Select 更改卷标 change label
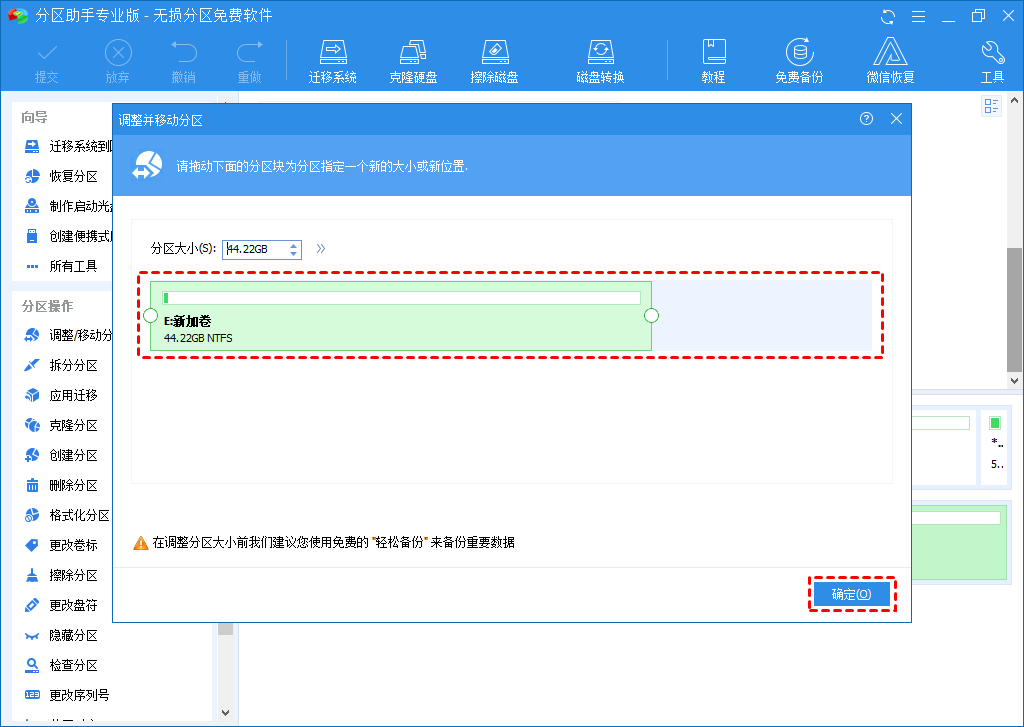 pyautogui.click(x=61, y=545)
